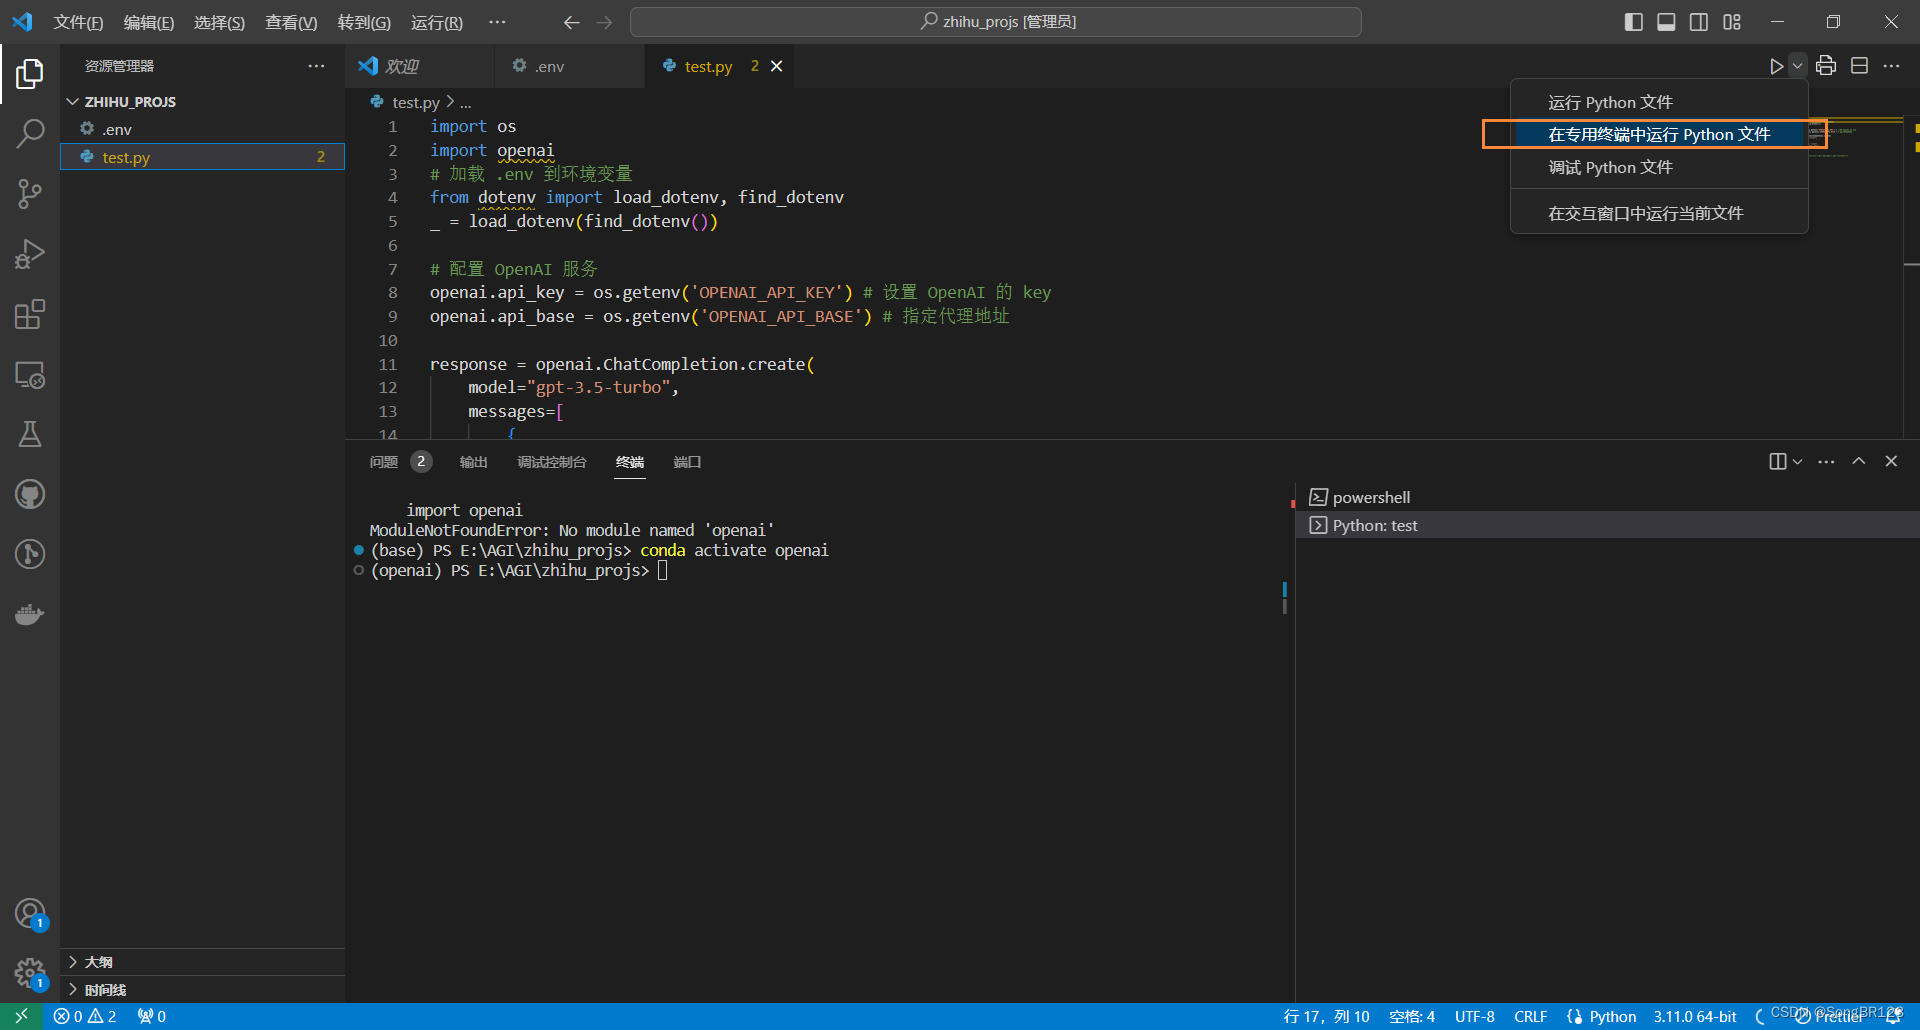Open terminal panel More Actions ellipsis
Image resolution: width=1920 pixels, height=1030 pixels.
pyautogui.click(x=1826, y=461)
